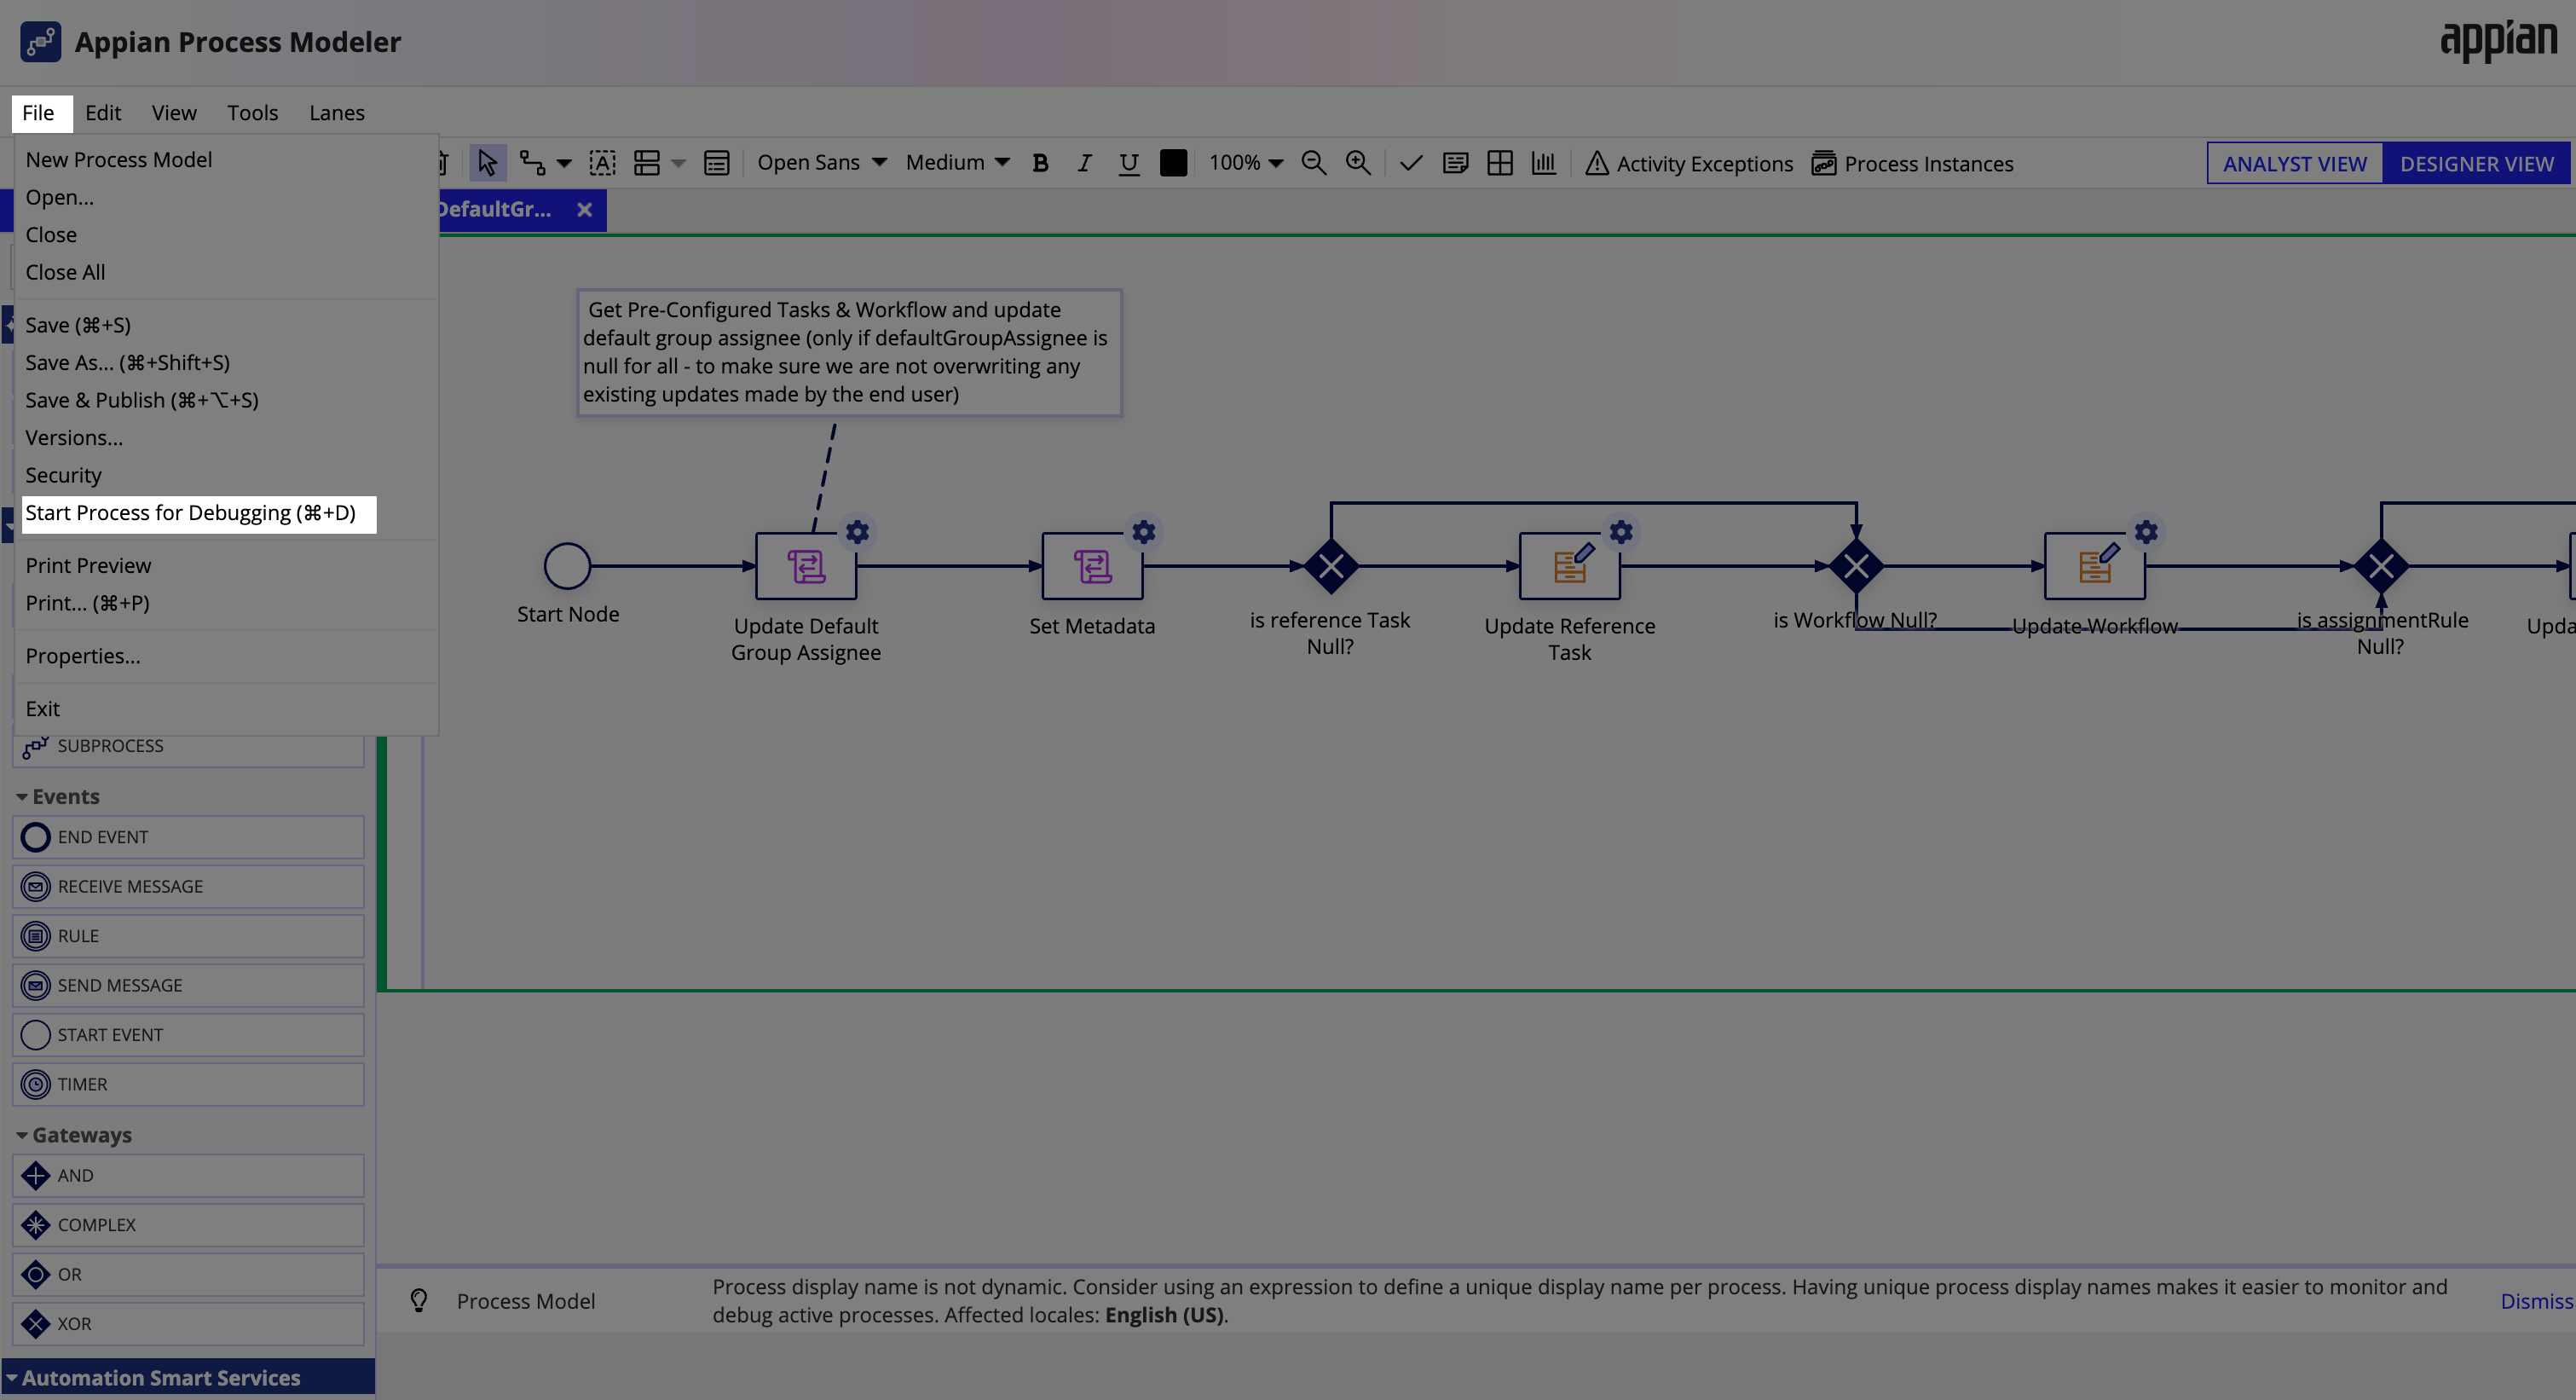Open the swimlane orientation dropdown arrow
Viewport: 2576px width, 1400px height.
click(679, 163)
